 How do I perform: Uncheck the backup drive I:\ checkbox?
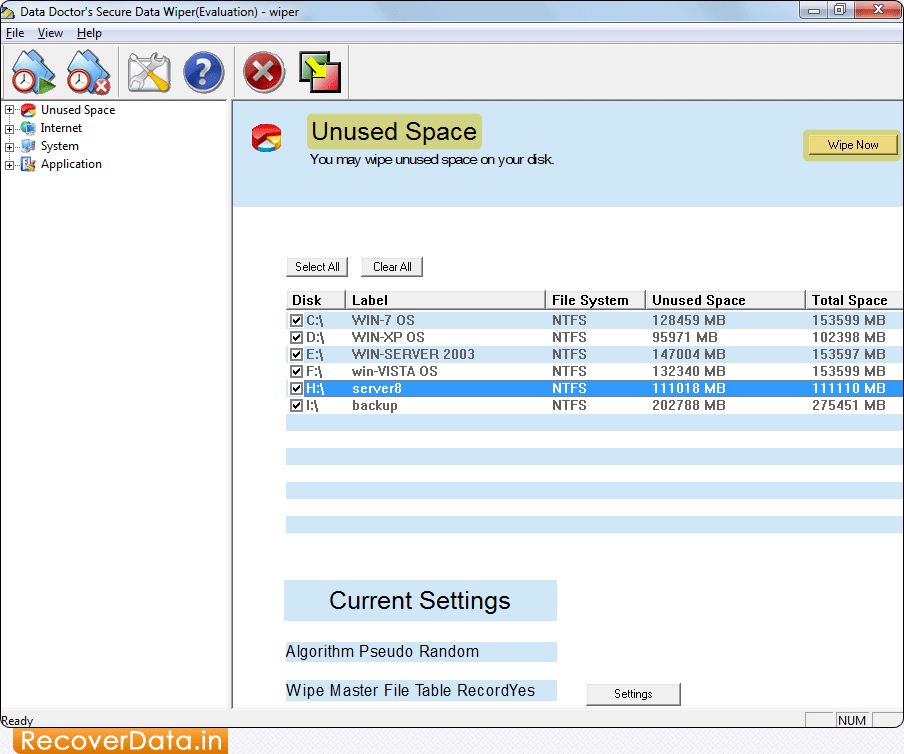pyautogui.click(x=296, y=405)
